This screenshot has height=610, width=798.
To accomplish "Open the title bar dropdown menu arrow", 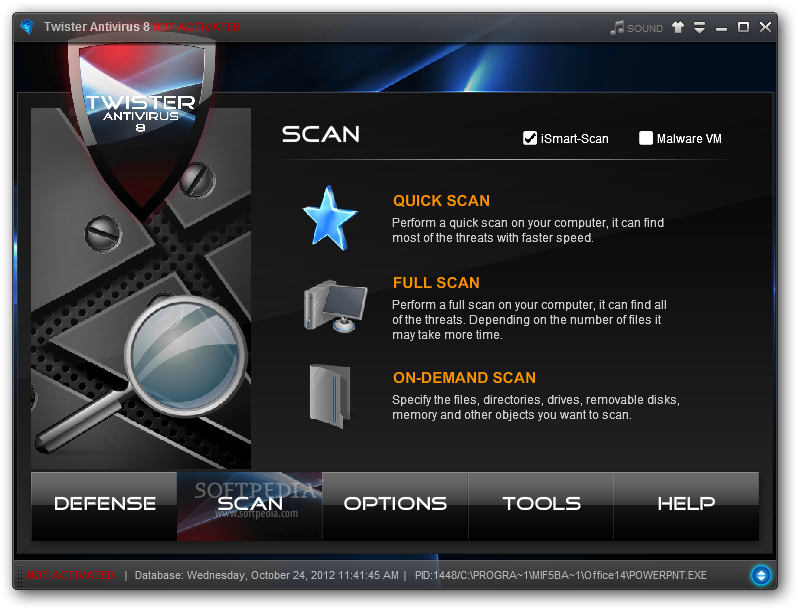I will [700, 27].
